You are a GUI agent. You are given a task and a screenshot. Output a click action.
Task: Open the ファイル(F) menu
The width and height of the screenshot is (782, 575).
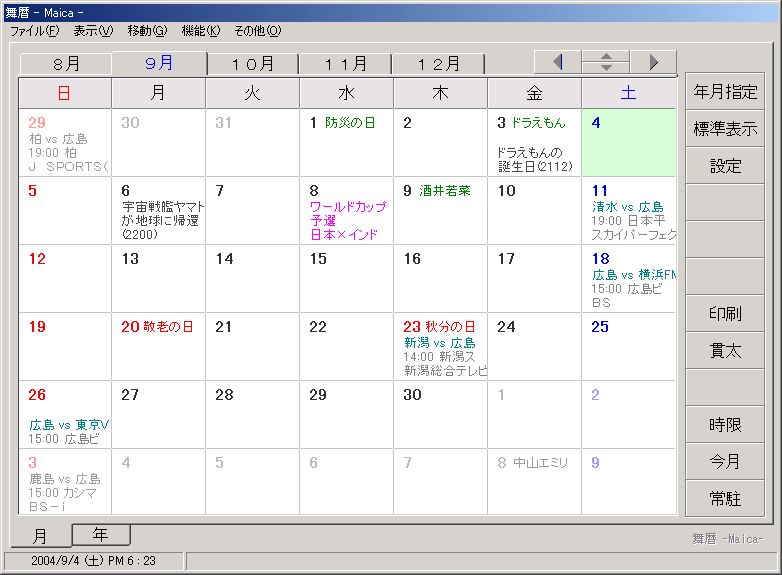tap(34, 31)
